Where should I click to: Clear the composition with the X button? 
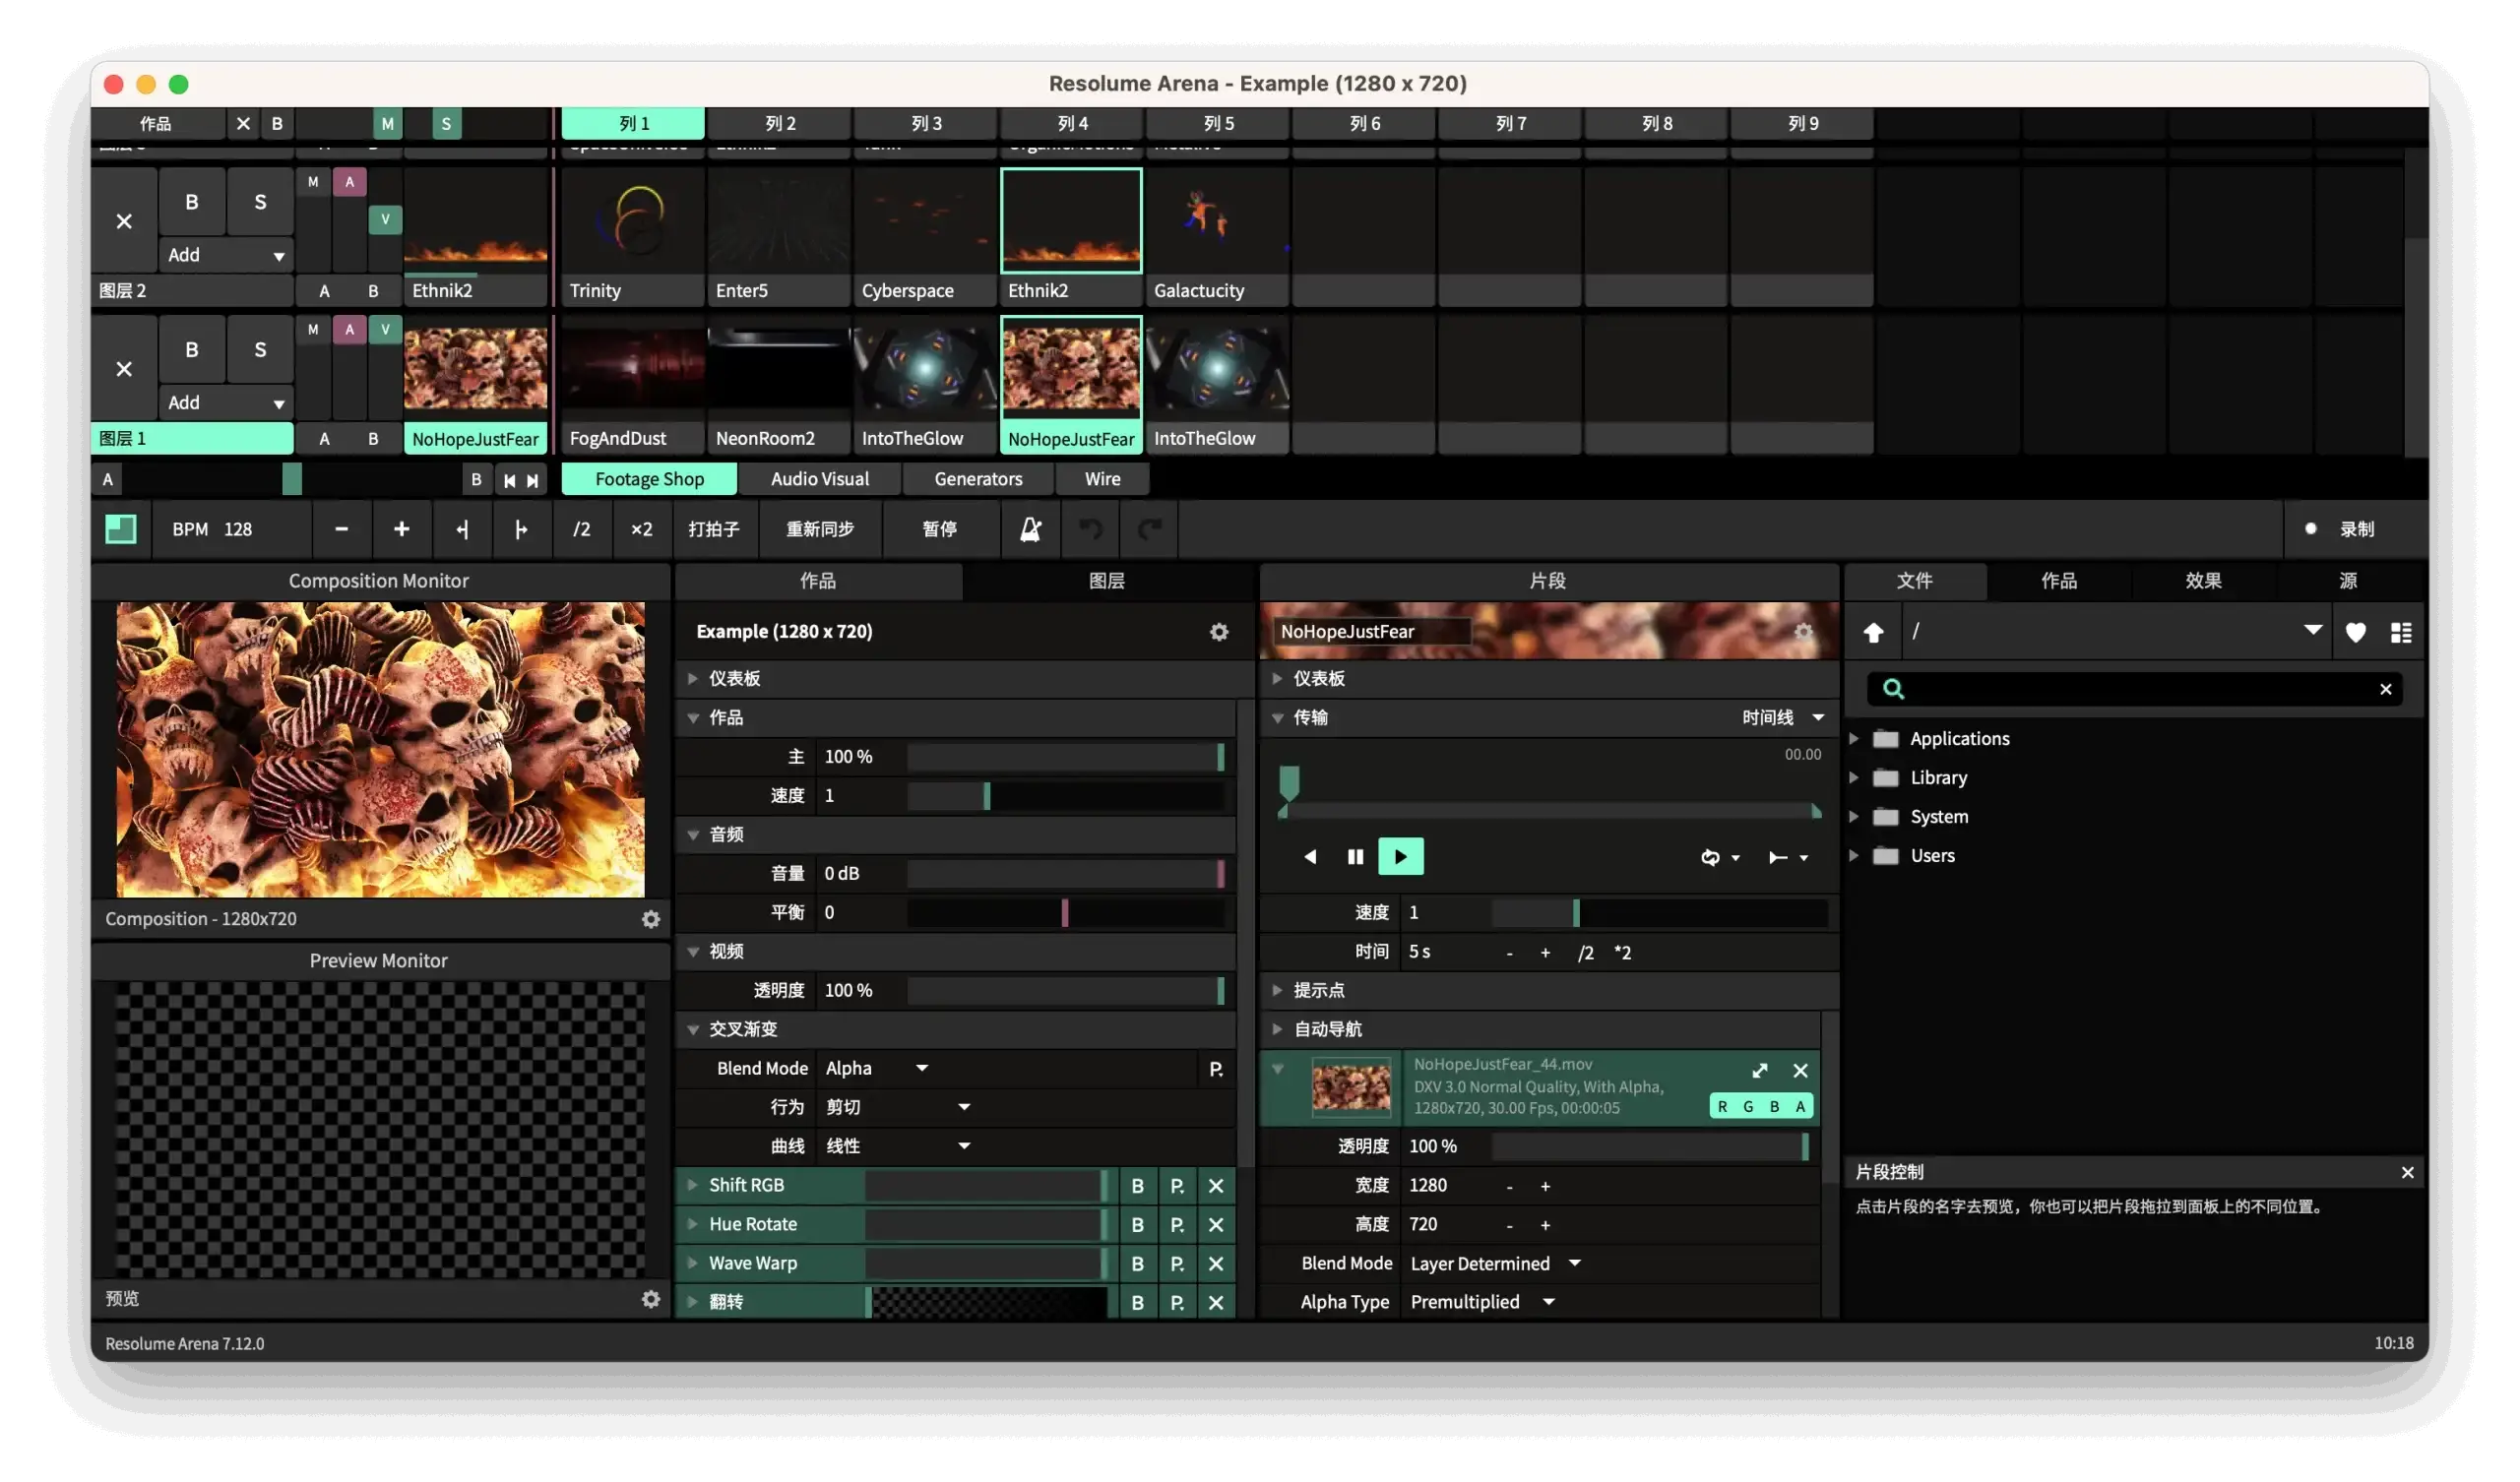(243, 124)
